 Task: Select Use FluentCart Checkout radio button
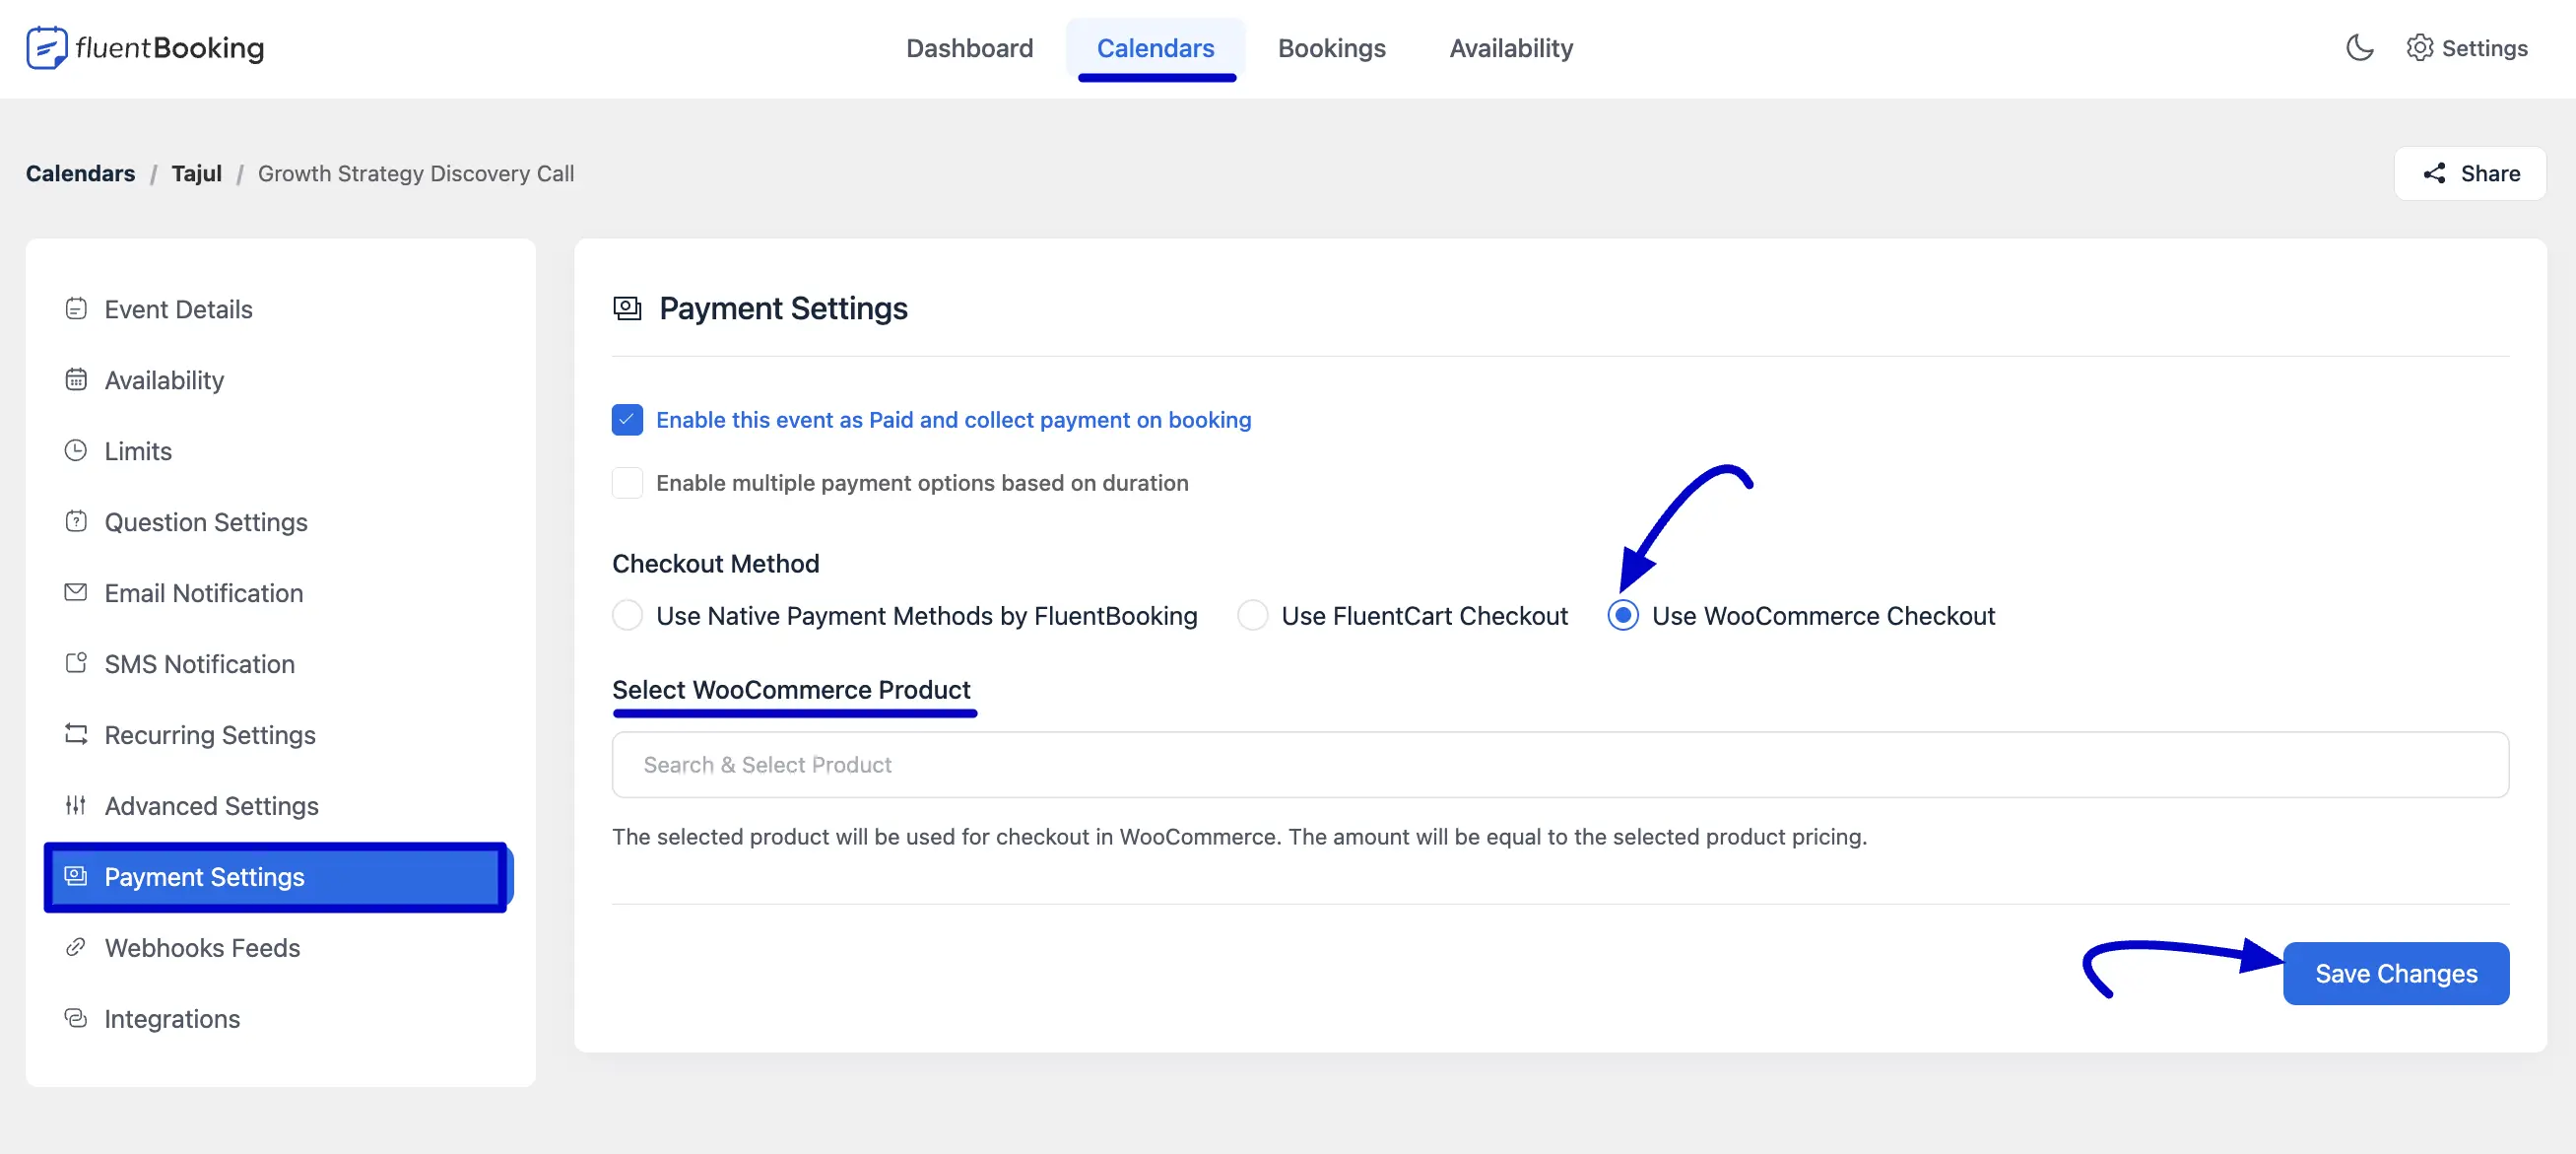point(1252,616)
